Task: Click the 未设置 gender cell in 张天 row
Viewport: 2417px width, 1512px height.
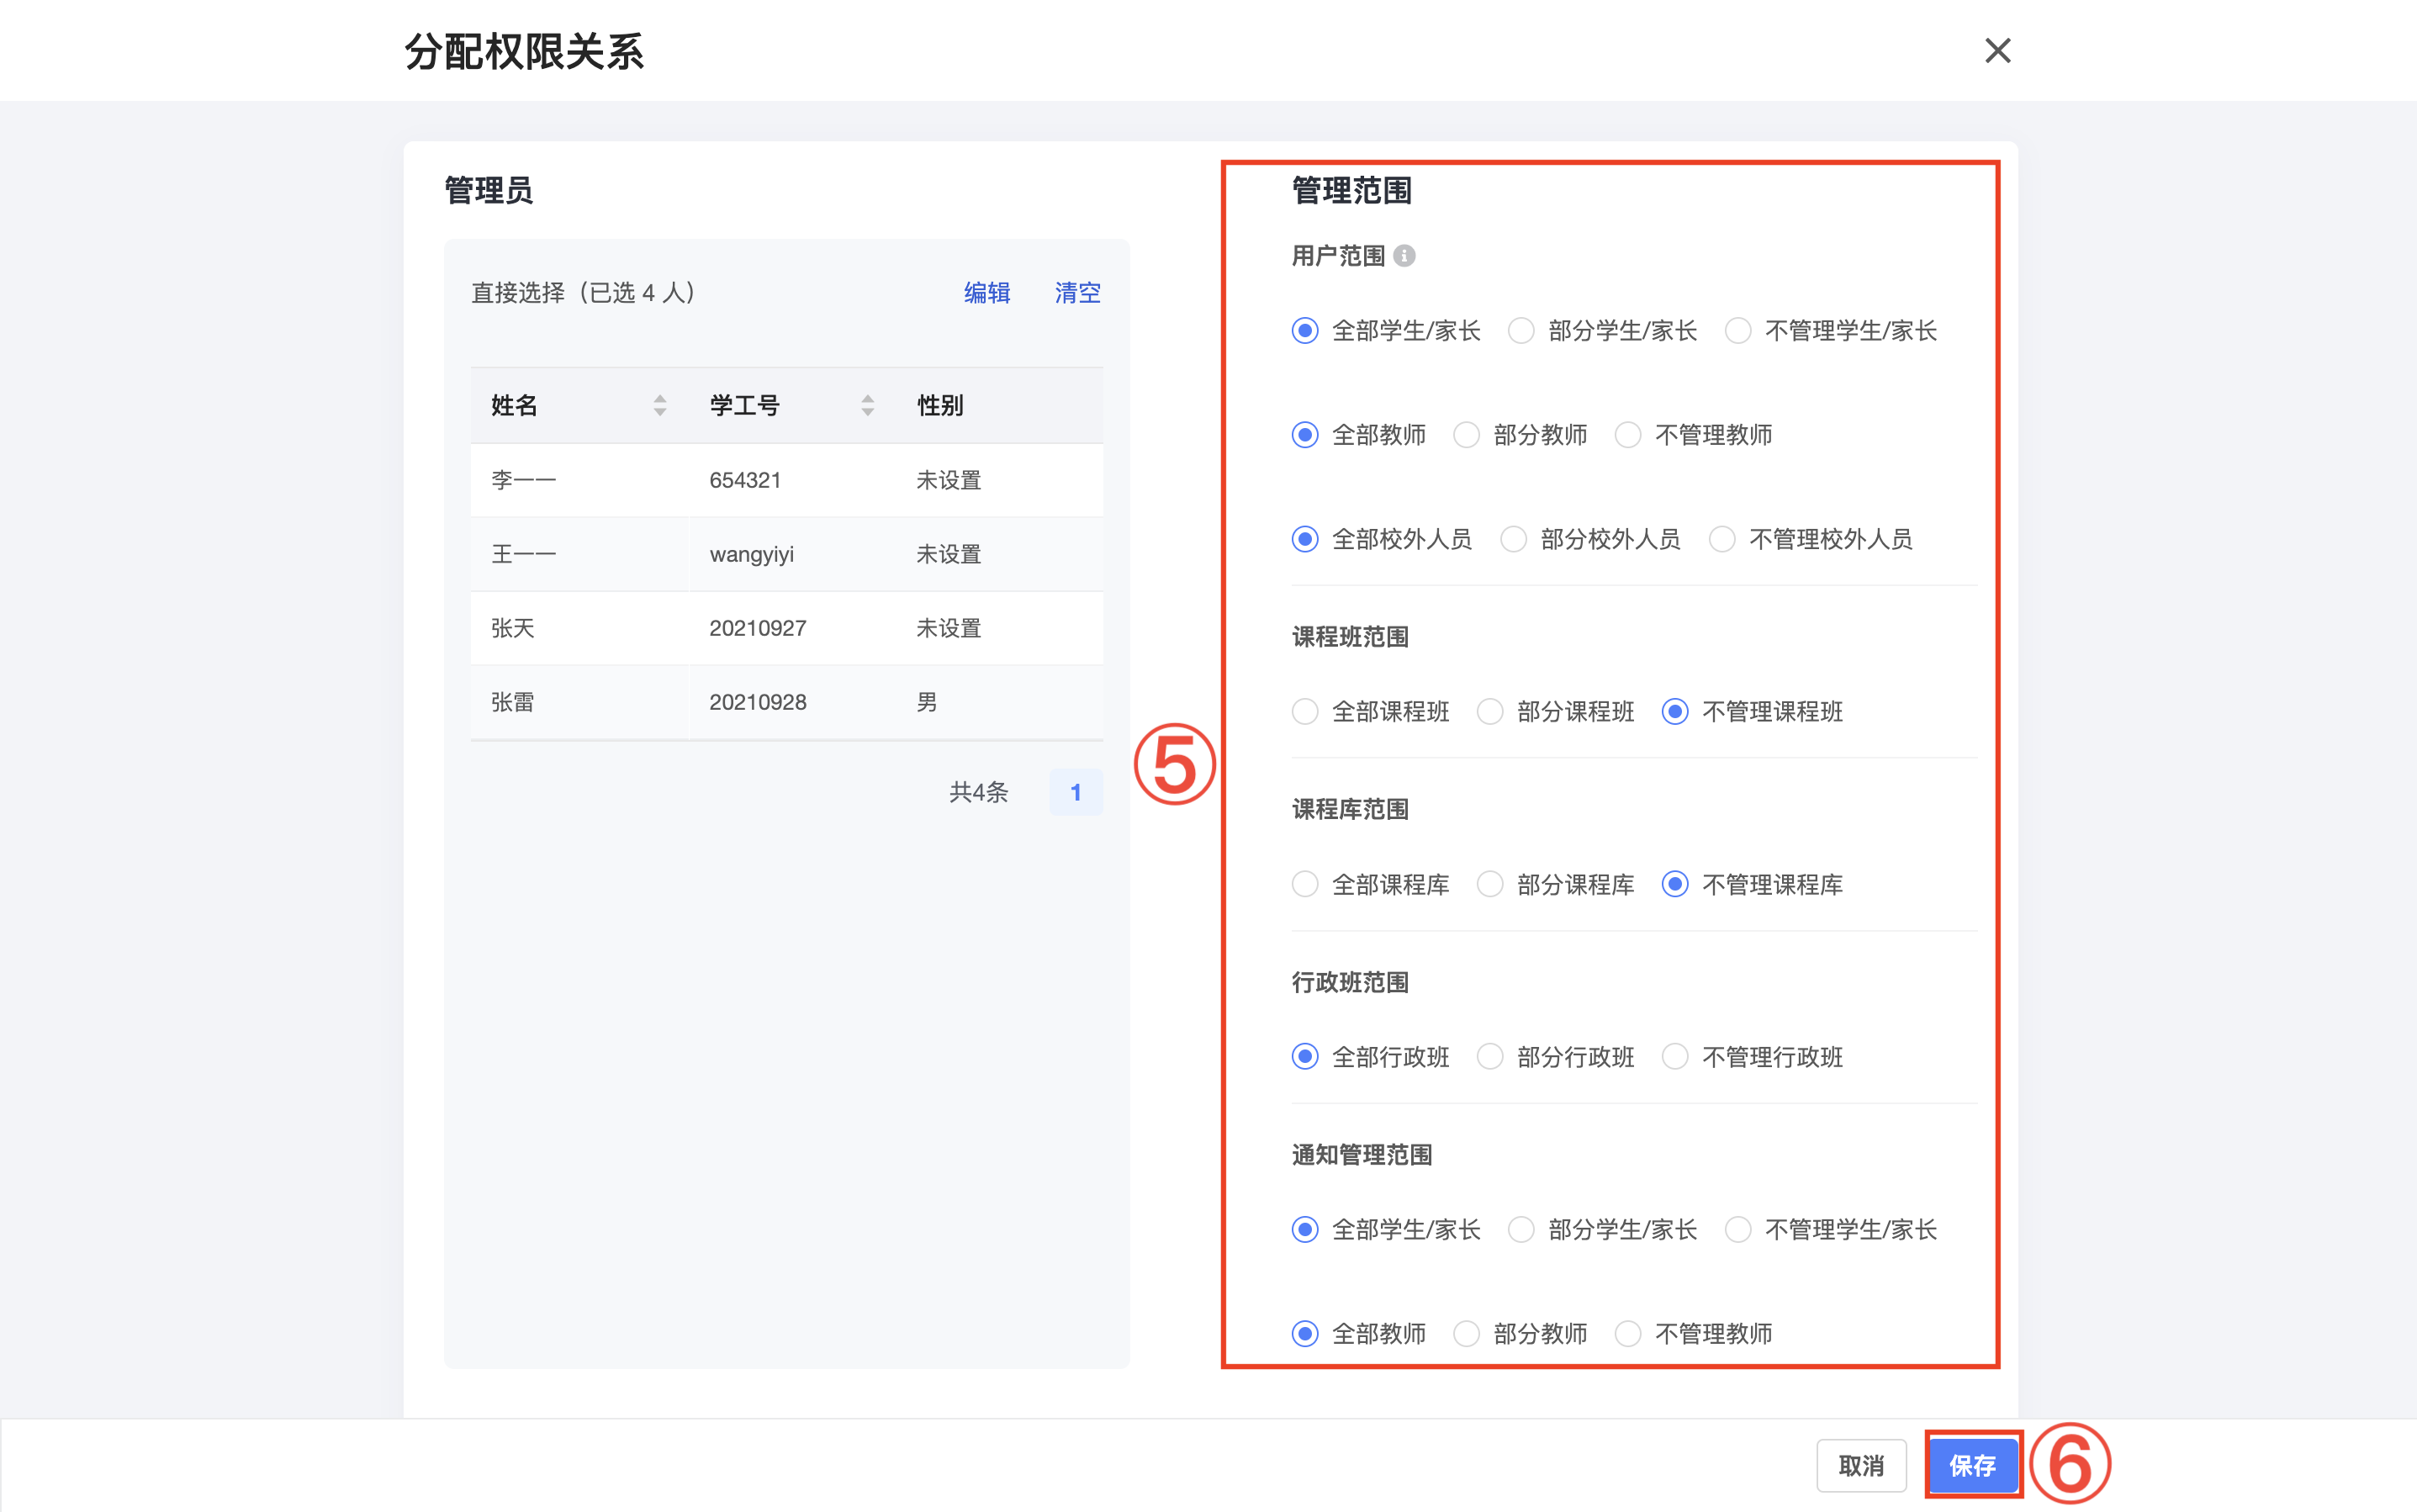Action: click(949, 628)
